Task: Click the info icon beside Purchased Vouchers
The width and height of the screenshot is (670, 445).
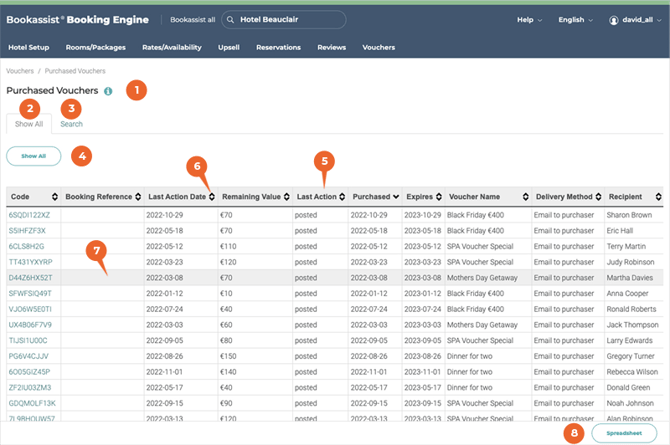Action: coord(108,91)
